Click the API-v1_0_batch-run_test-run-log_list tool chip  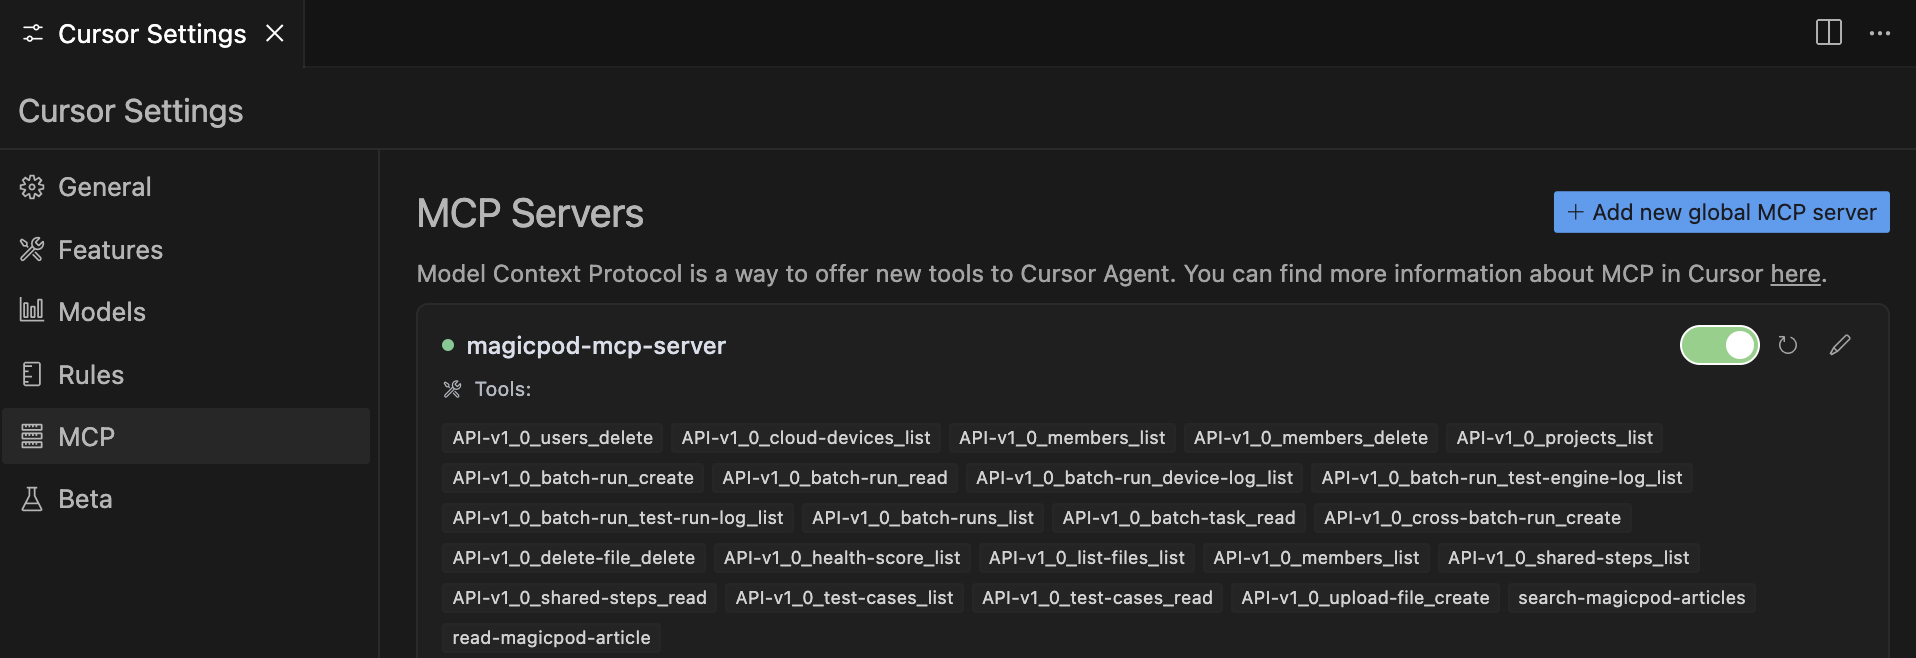pyautogui.click(x=618, y=518)
